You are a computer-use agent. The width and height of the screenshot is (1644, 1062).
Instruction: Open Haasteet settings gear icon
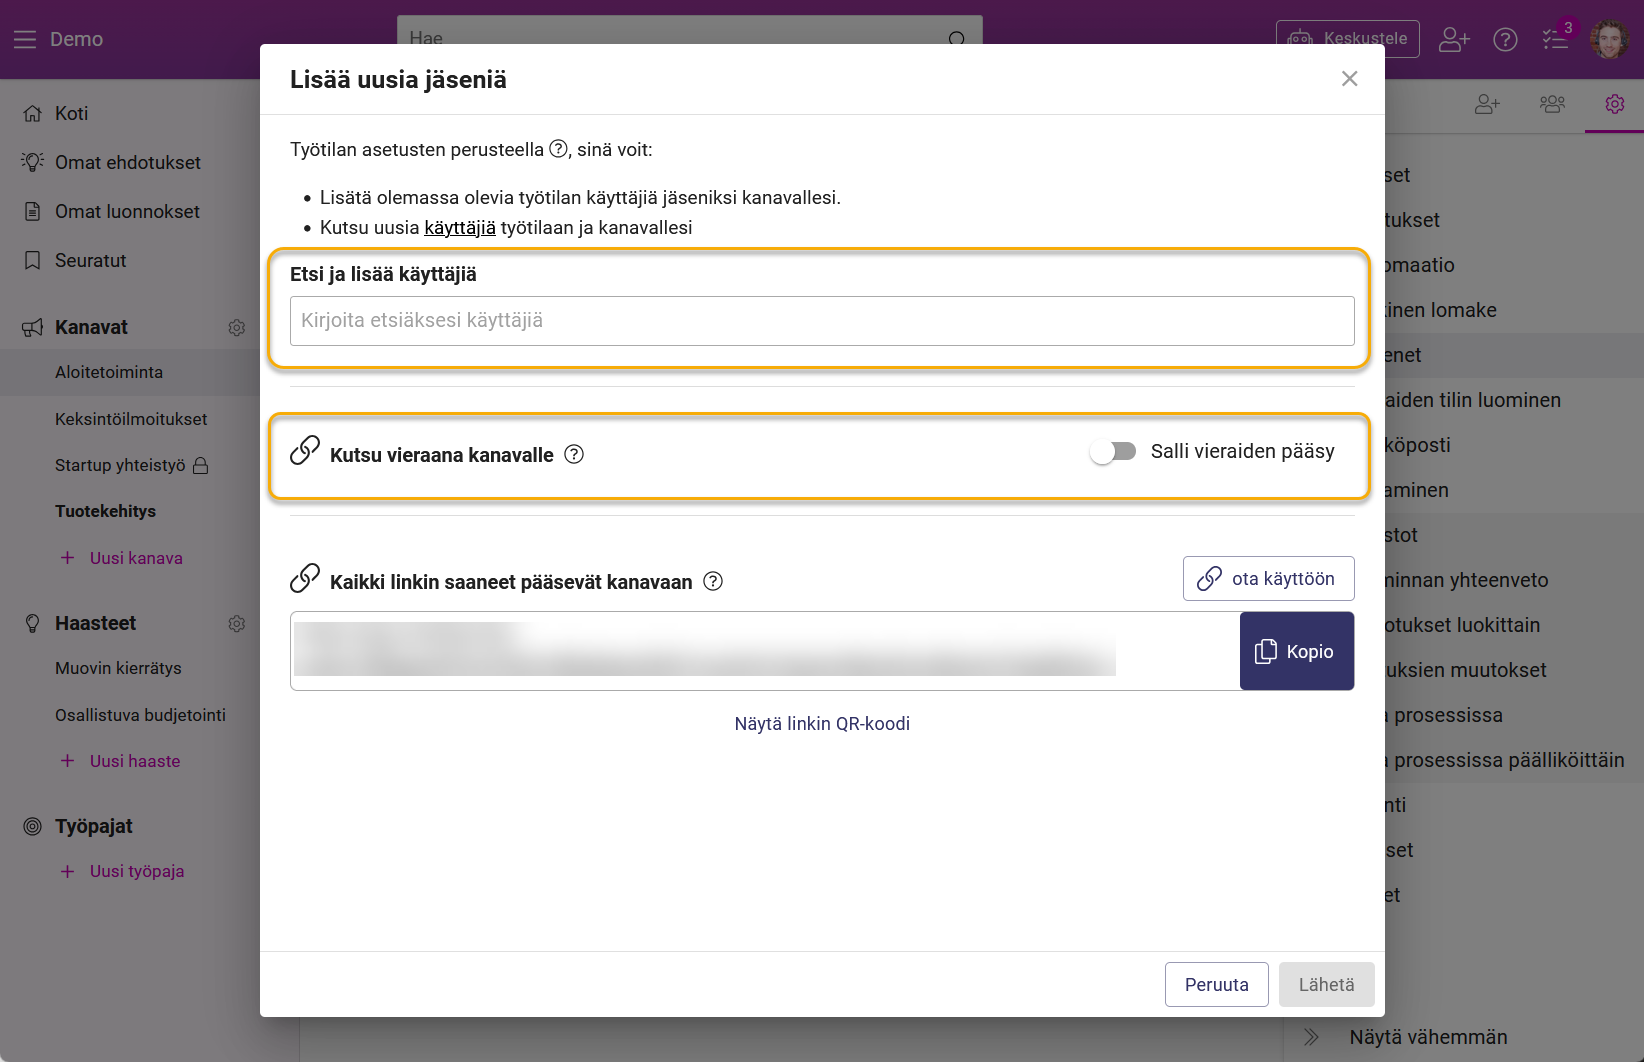(x=237, y=624)
